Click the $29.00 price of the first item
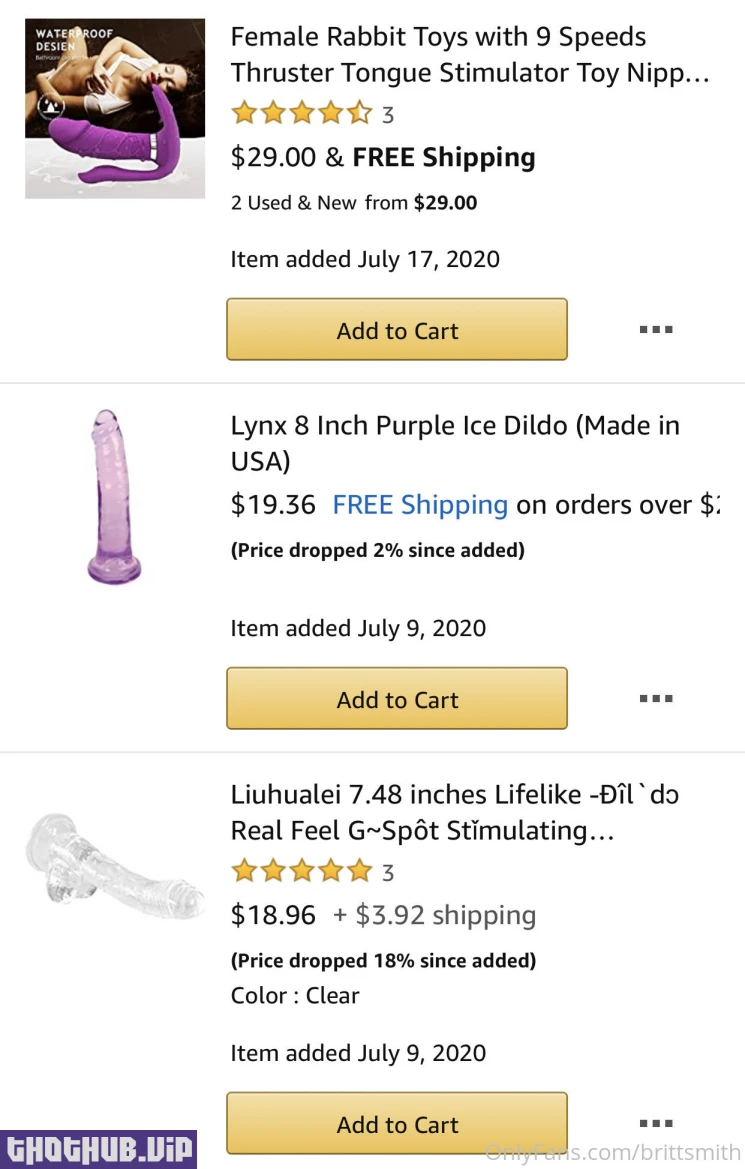745x1169 pixels. pyautogui.click(x=273, y=157)
